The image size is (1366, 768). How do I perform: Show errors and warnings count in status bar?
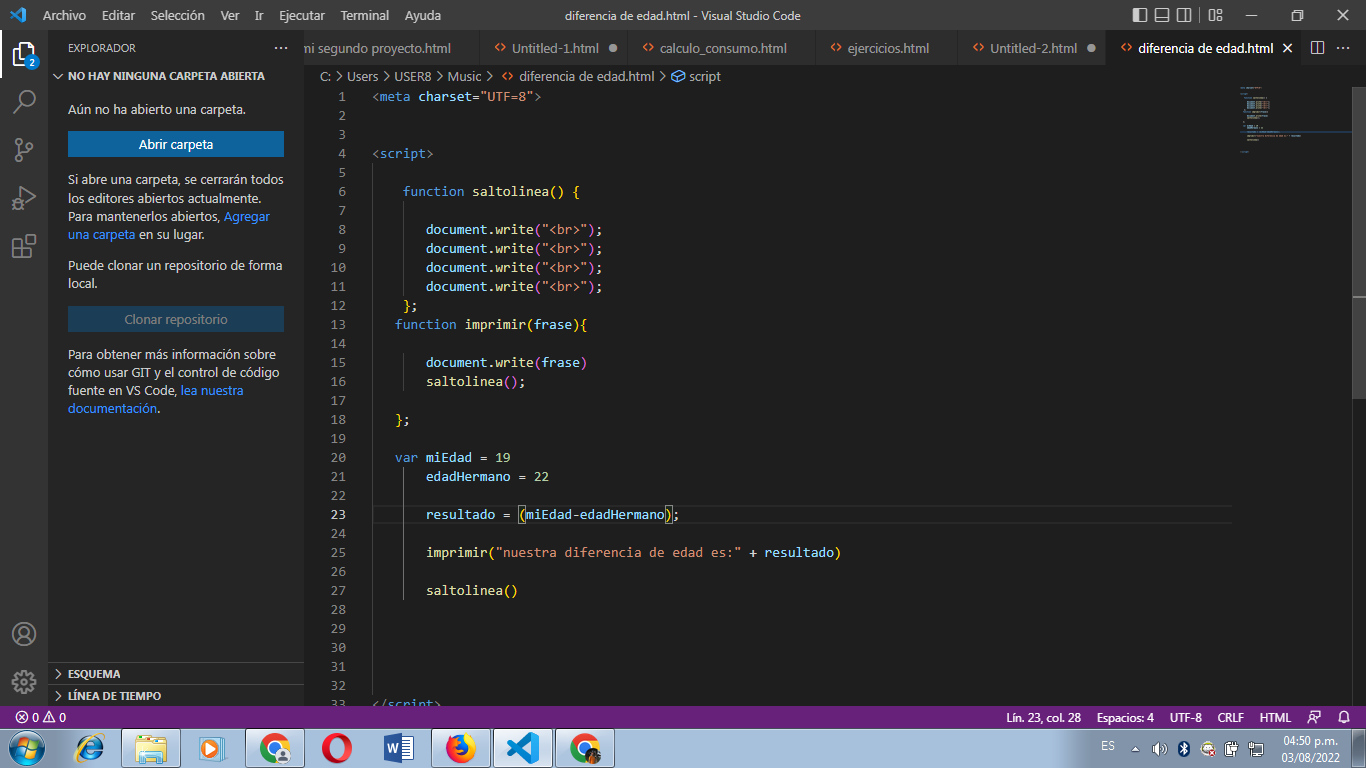(41, 717)
